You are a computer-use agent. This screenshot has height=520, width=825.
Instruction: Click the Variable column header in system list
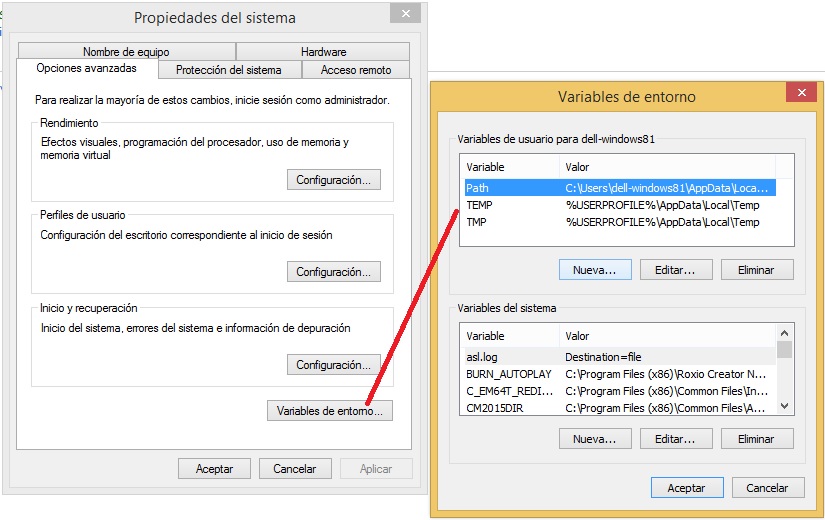click(x=508, y=336)
